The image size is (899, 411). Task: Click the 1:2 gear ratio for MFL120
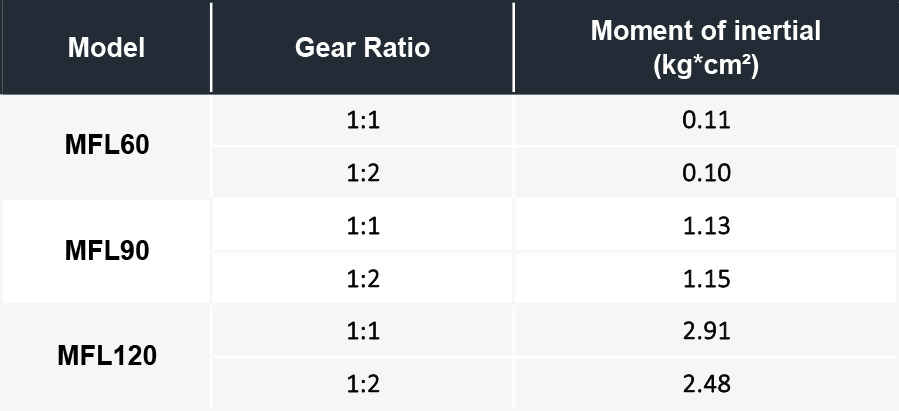click(x=363, y=383)
